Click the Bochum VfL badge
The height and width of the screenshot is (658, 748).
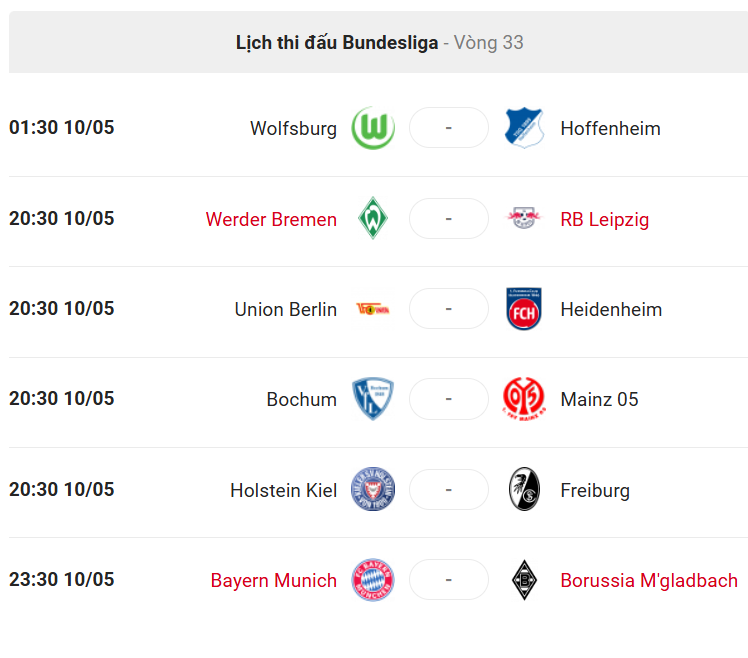(x=373, y=399)
